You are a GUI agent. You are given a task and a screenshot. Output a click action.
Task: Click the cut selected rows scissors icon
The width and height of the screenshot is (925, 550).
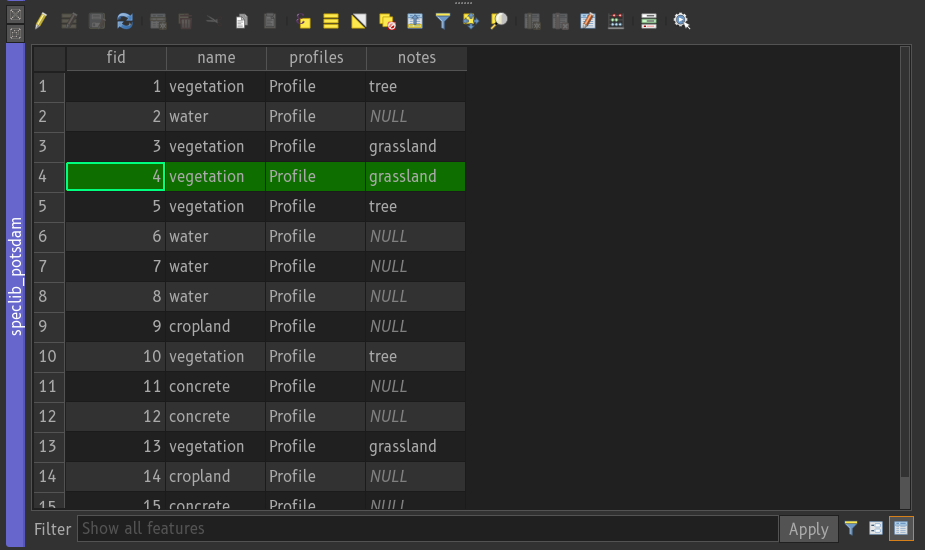(212, 21)
